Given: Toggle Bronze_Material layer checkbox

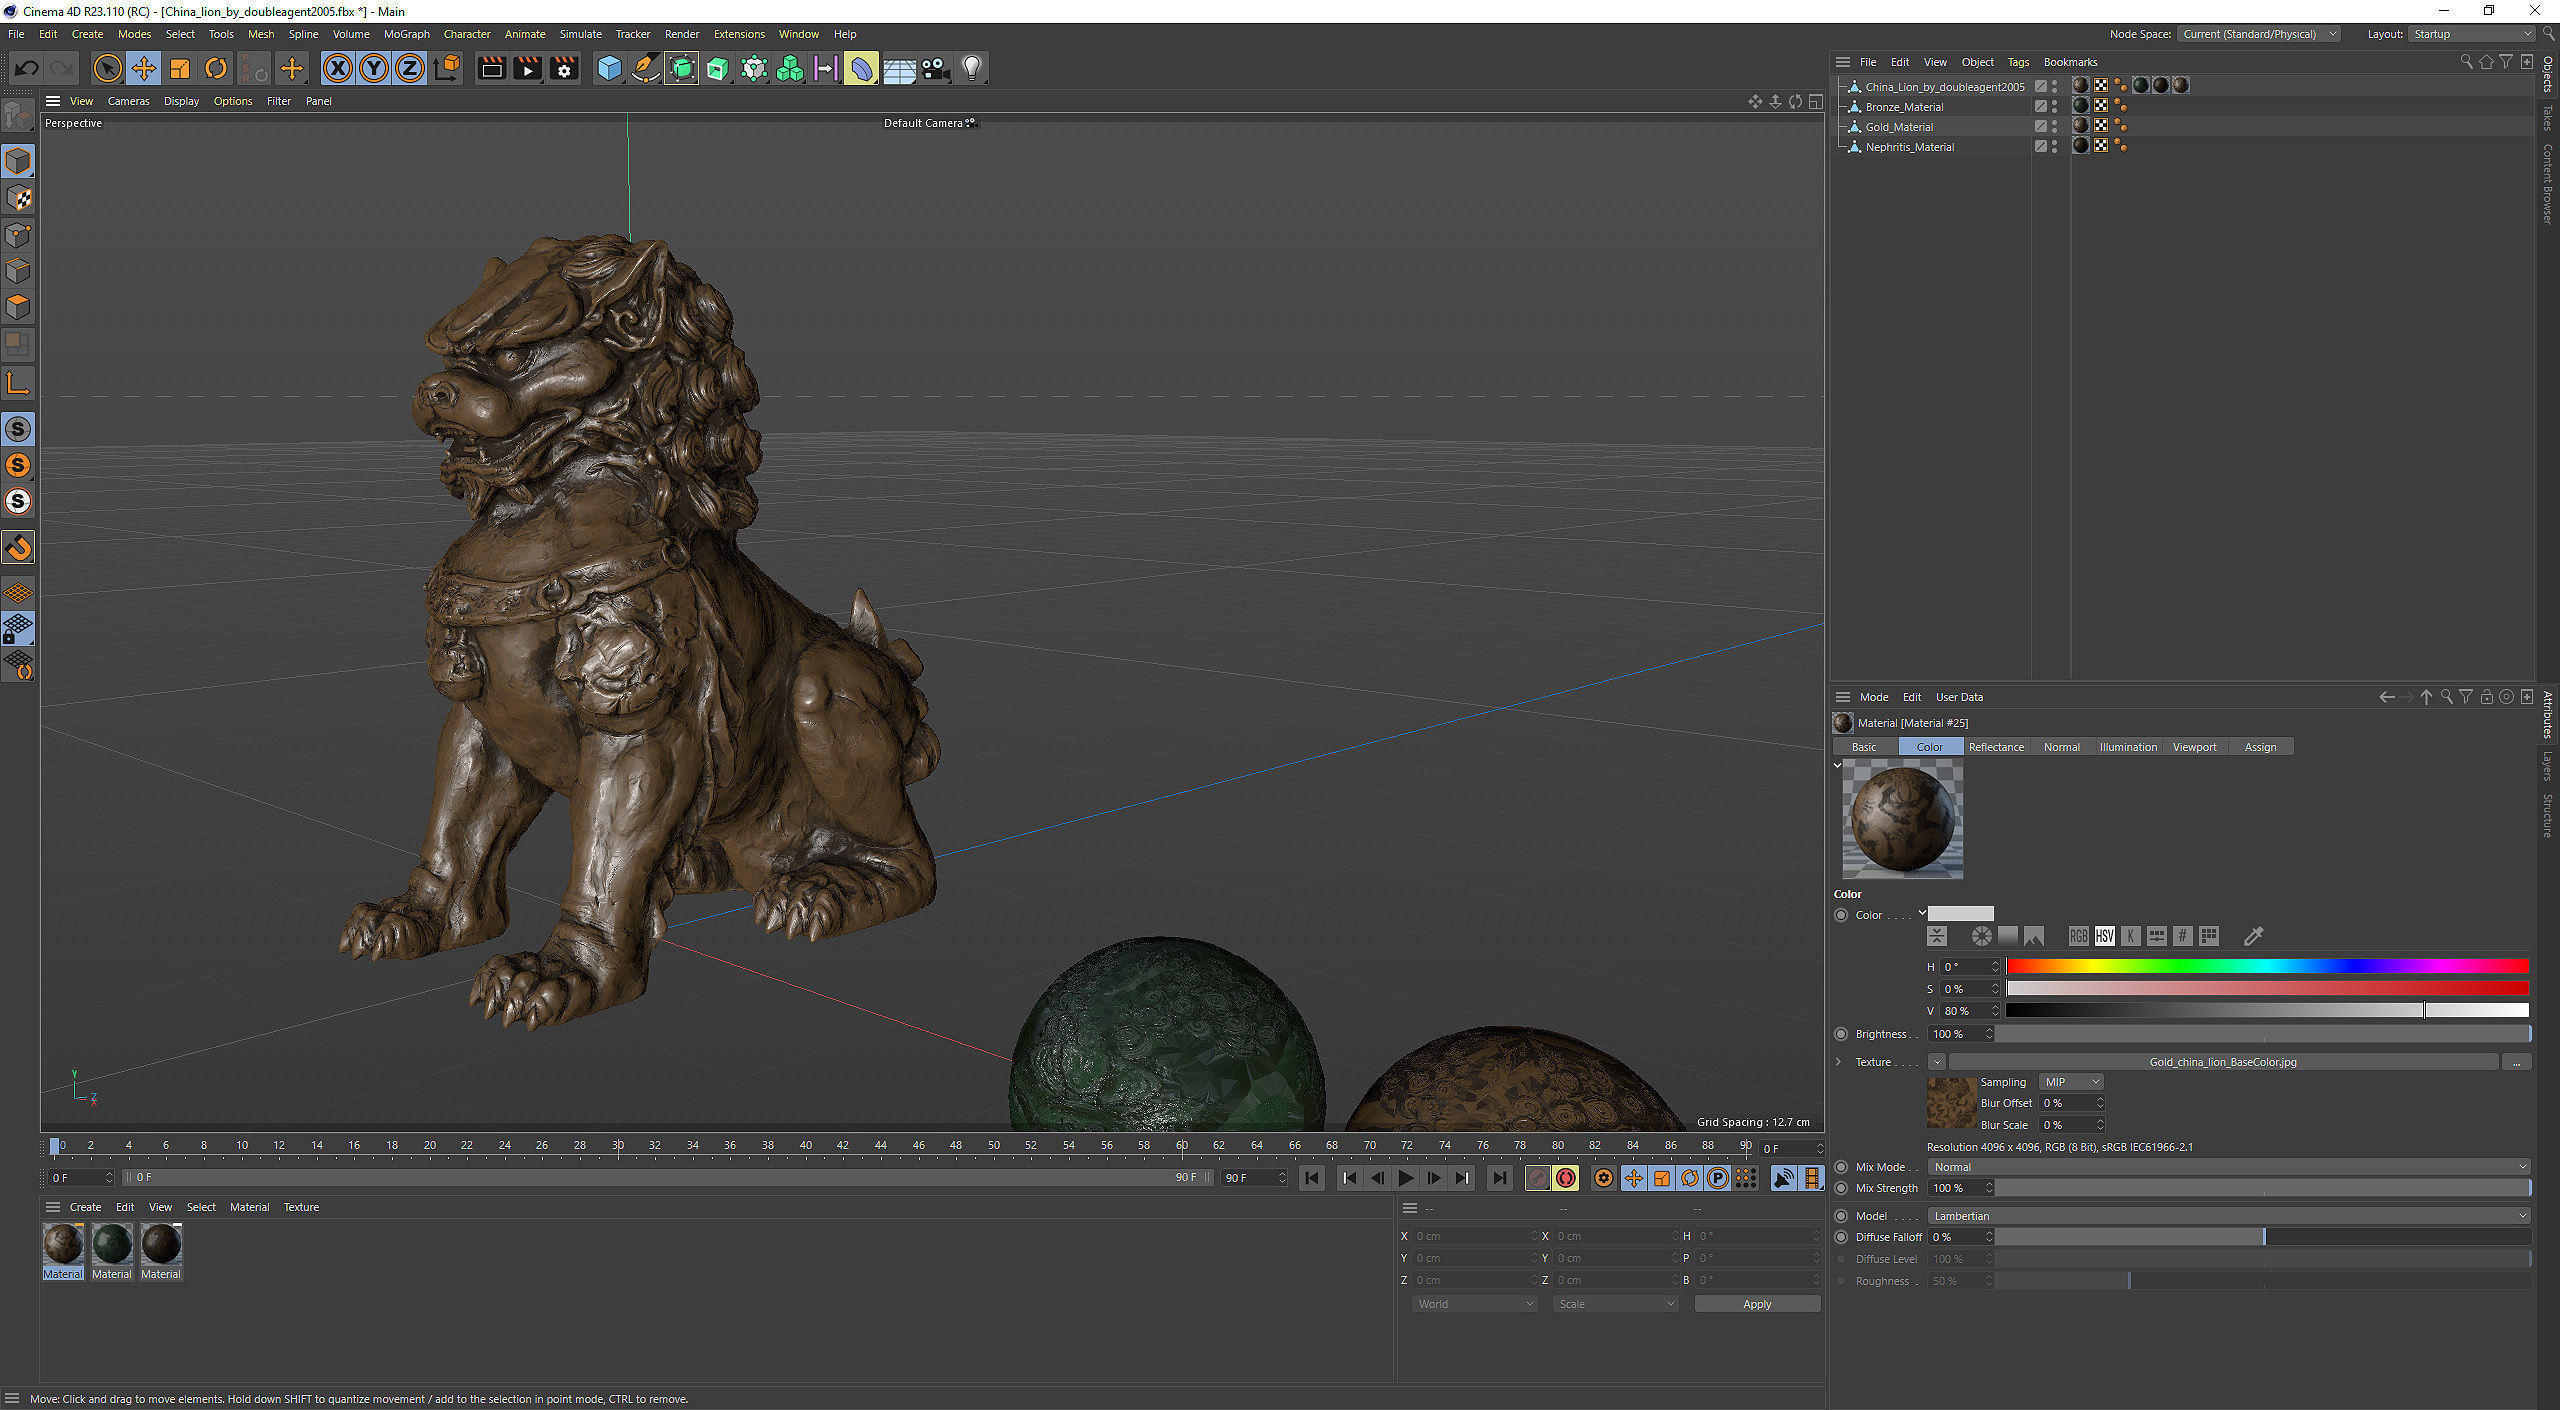Looking at the screenshot, I should coord(2041,106).
